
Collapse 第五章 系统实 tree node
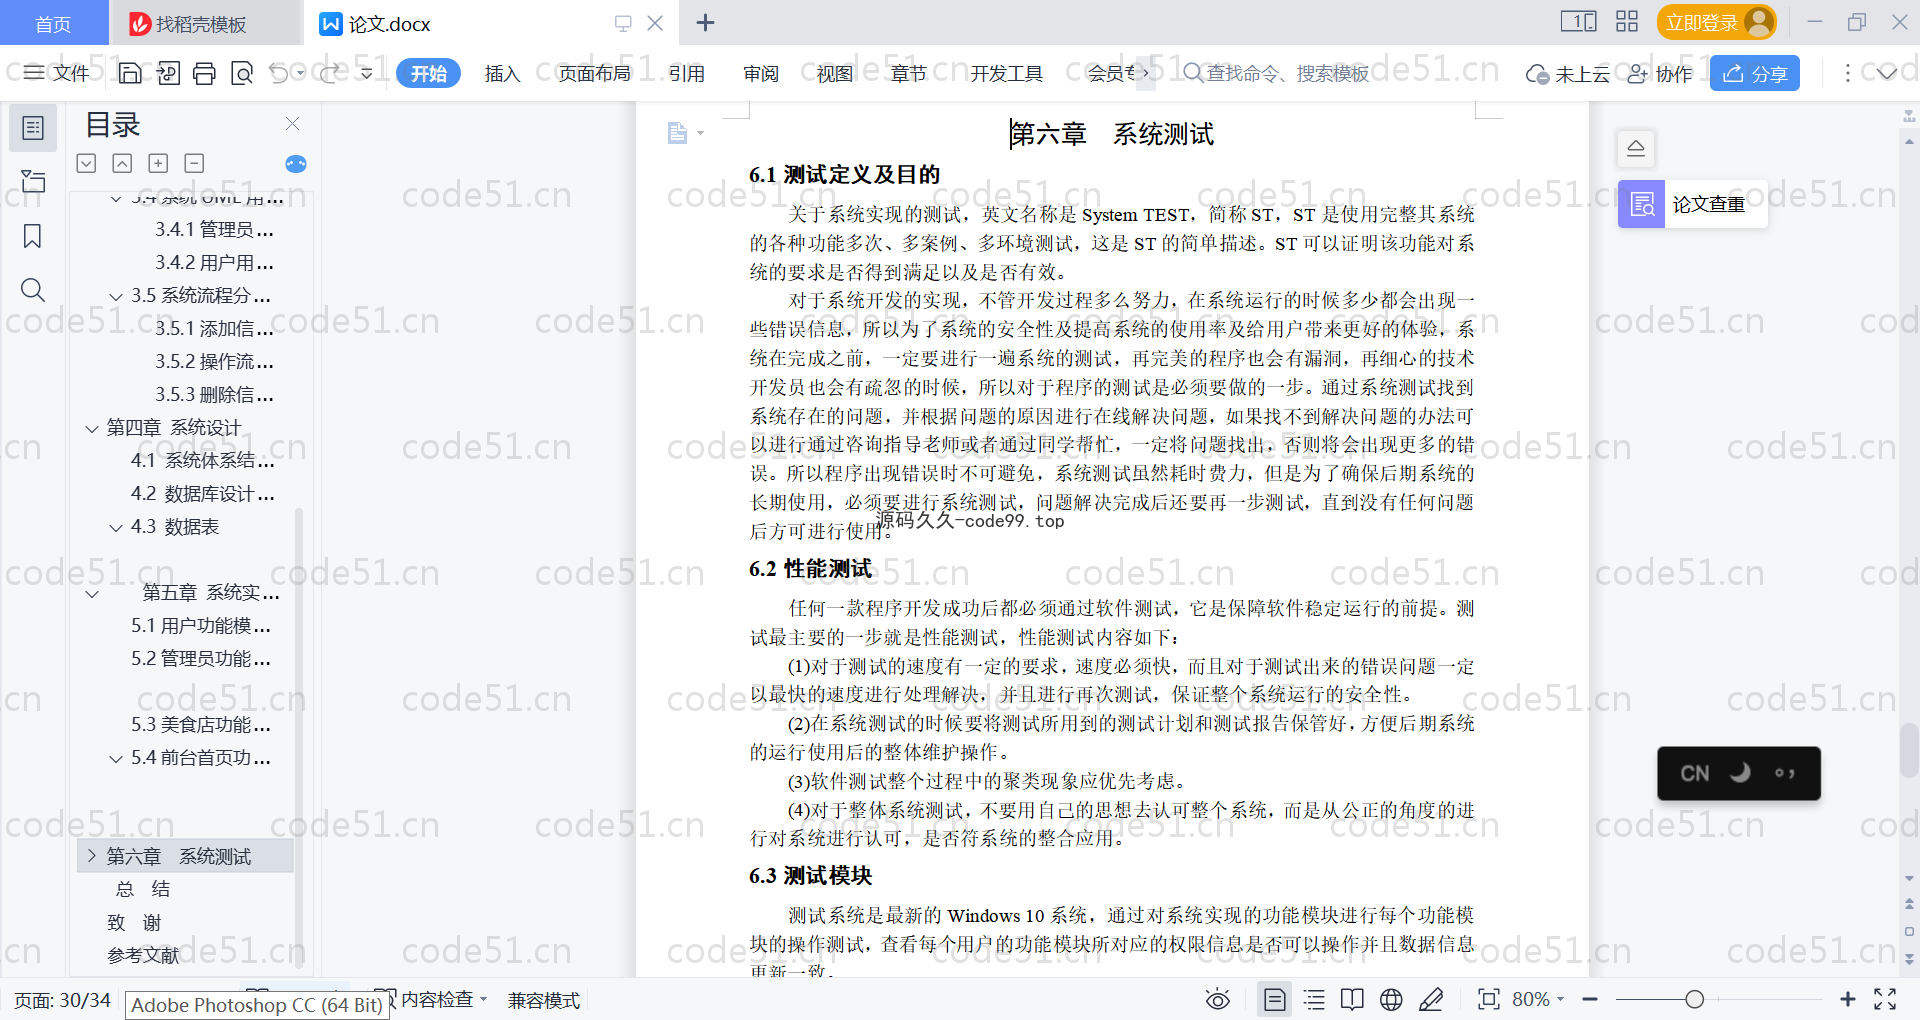pyautogui.click(x=92, y=594)
